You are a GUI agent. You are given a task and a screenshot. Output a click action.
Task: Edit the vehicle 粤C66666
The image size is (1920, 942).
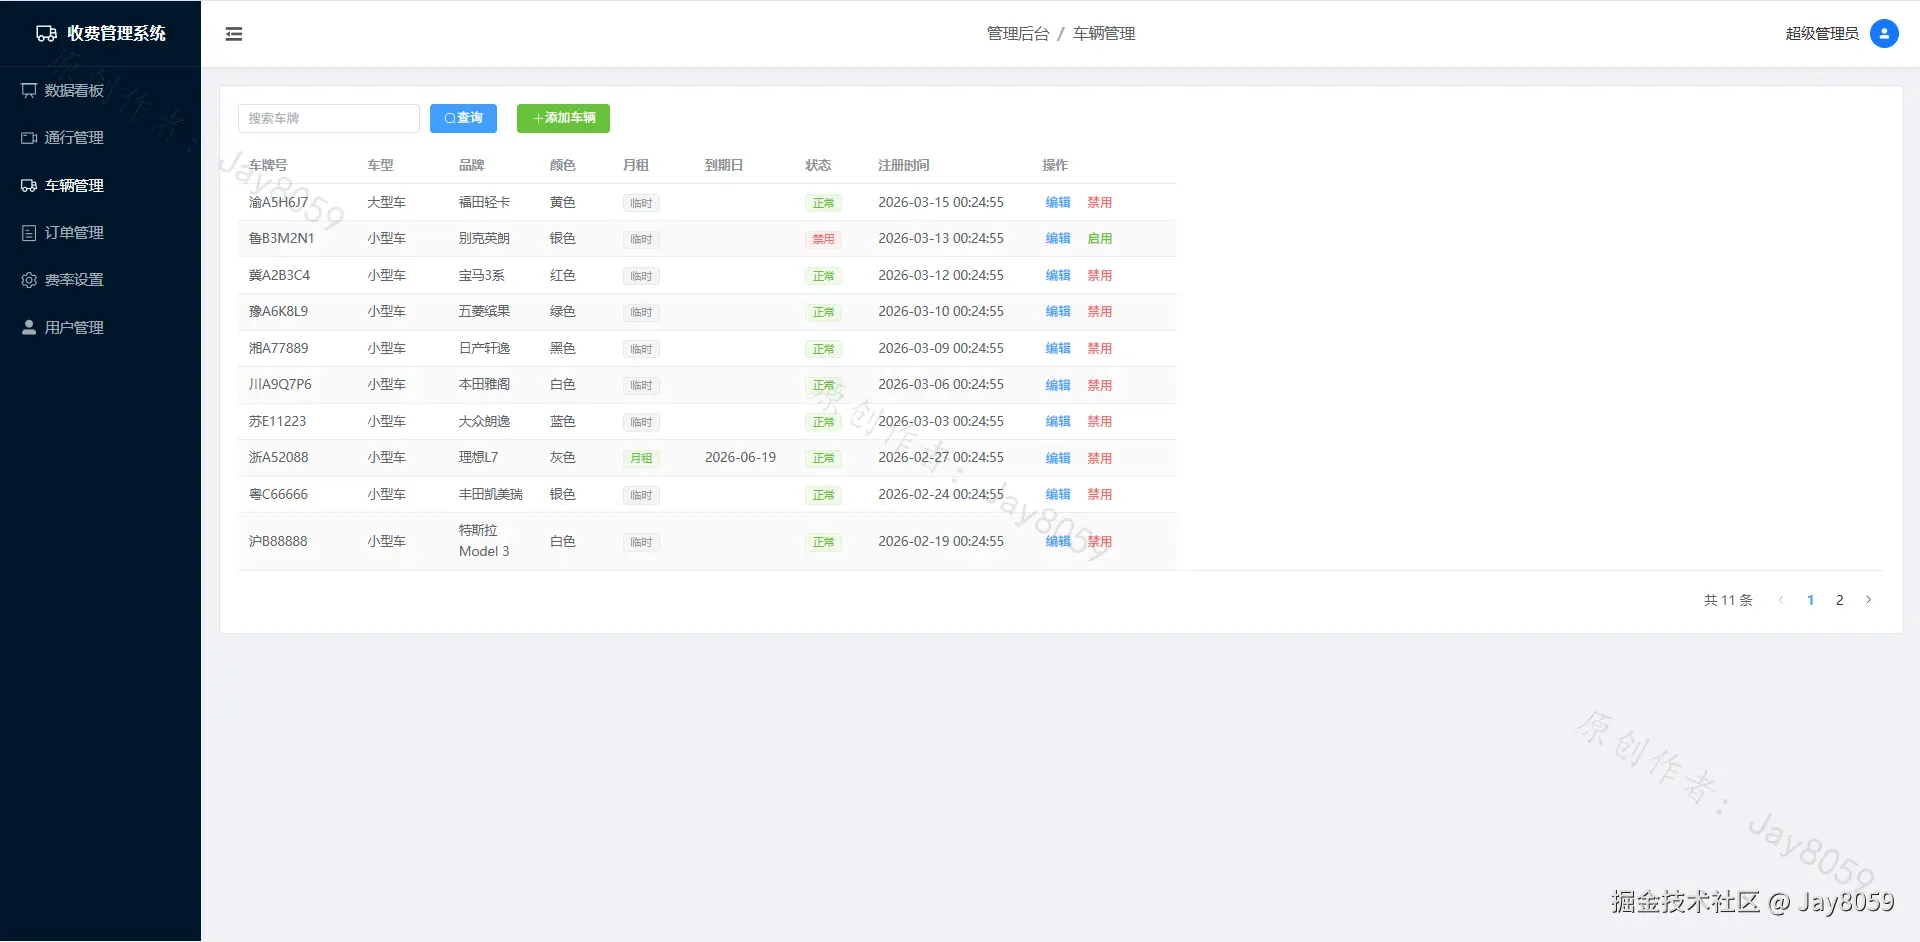[1058, 494]
